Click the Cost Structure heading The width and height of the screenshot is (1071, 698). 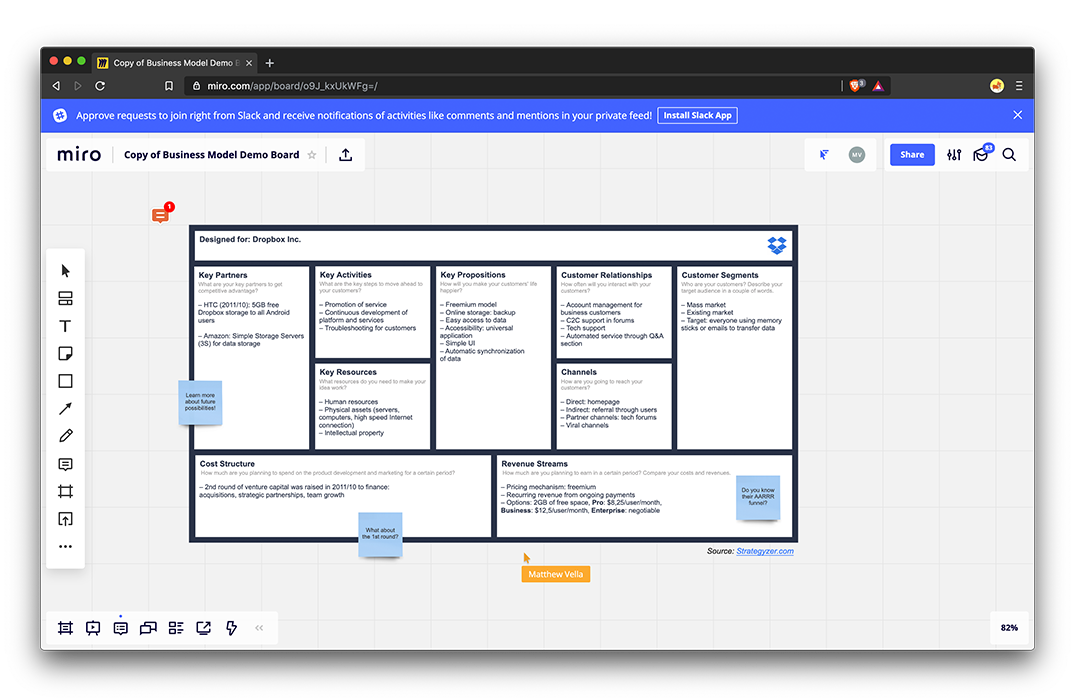[227, 464]
